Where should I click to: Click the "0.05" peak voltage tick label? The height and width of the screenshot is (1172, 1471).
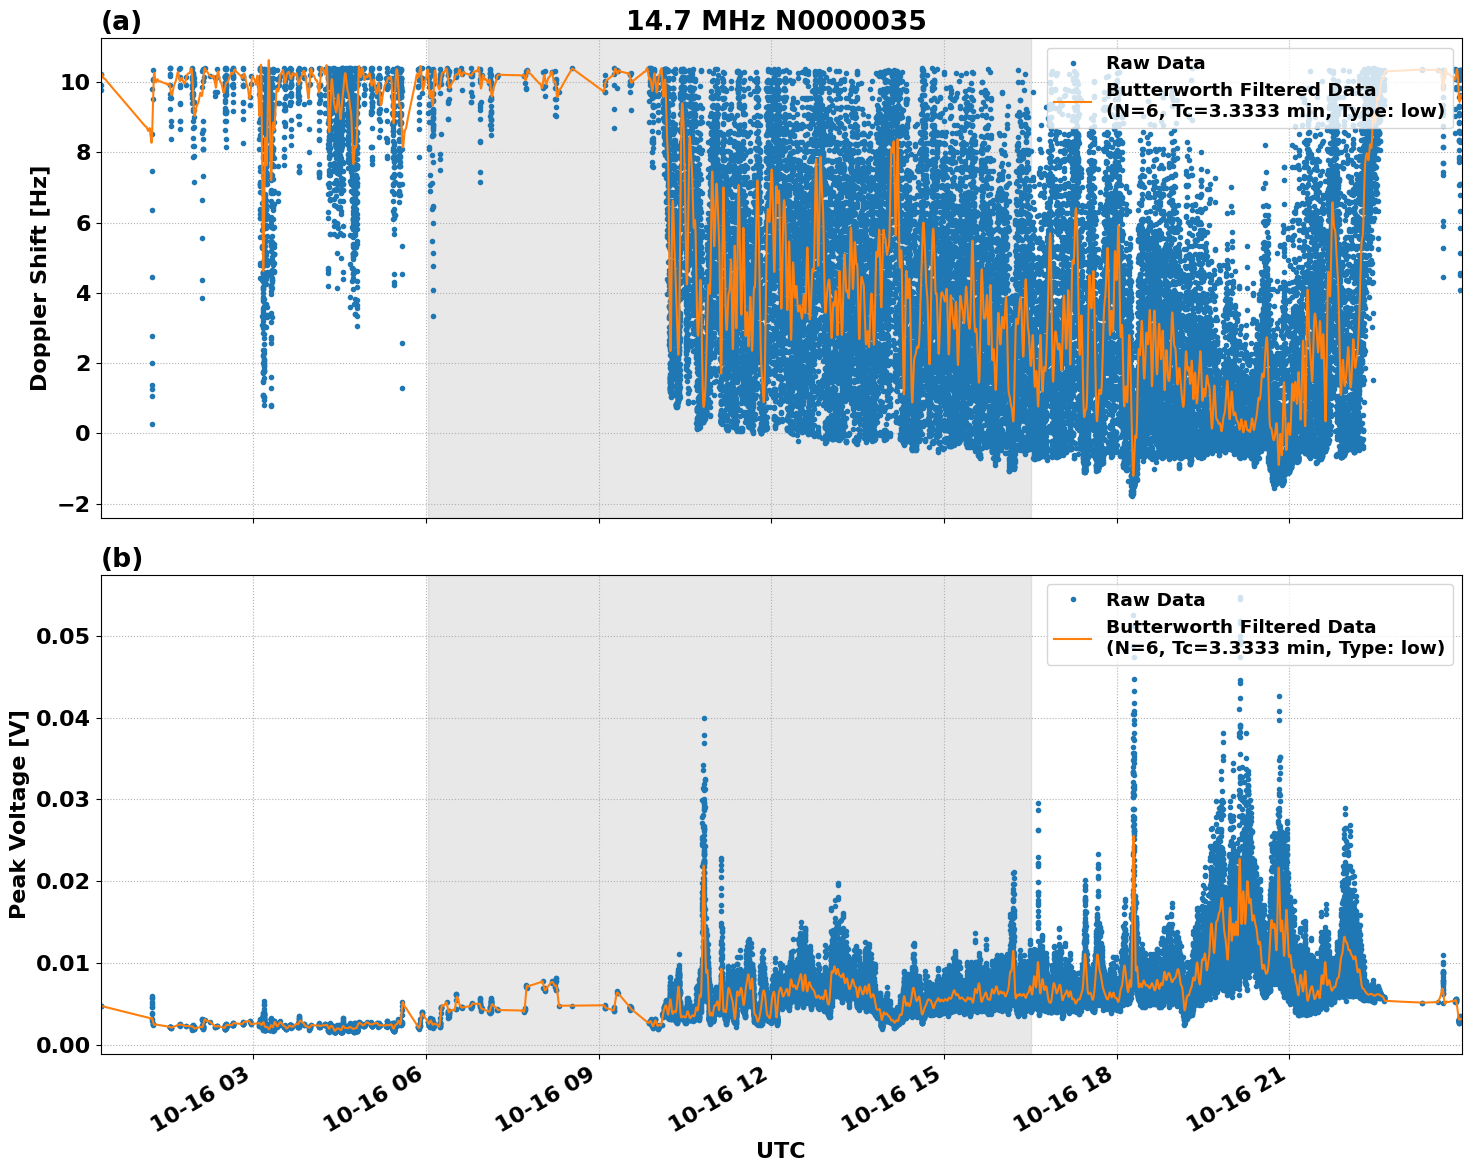[x=62, y=637]
